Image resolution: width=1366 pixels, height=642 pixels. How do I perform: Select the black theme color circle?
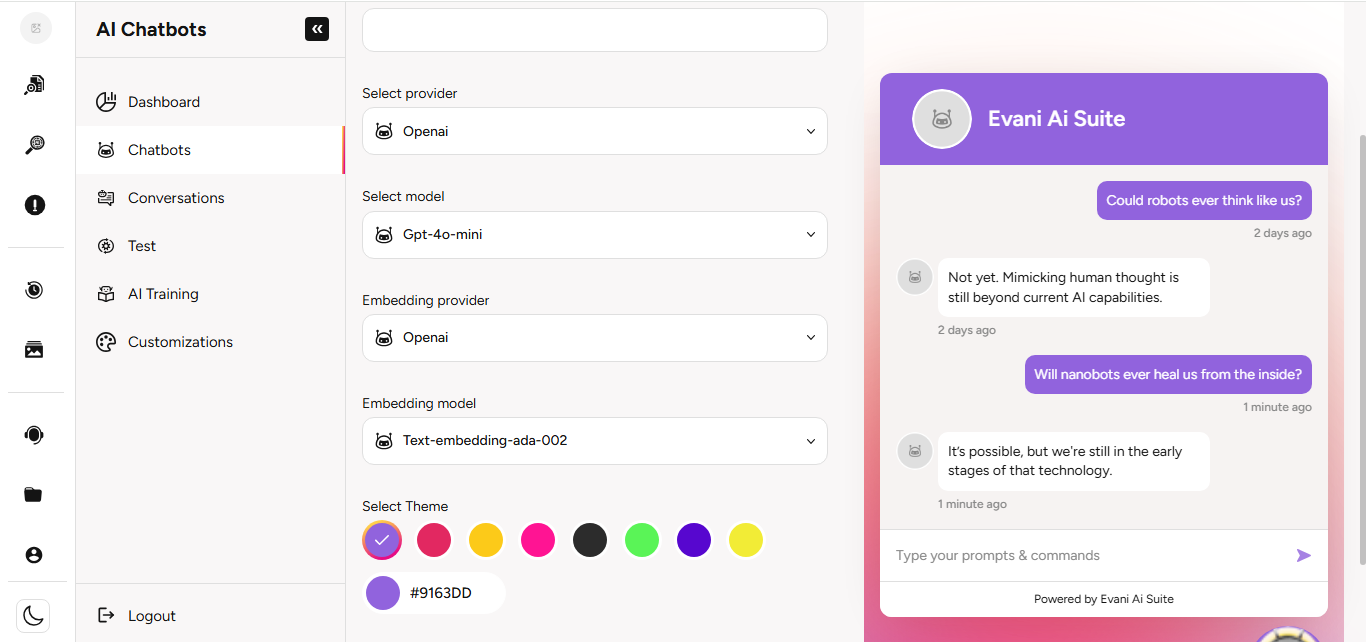coord(590,540)
